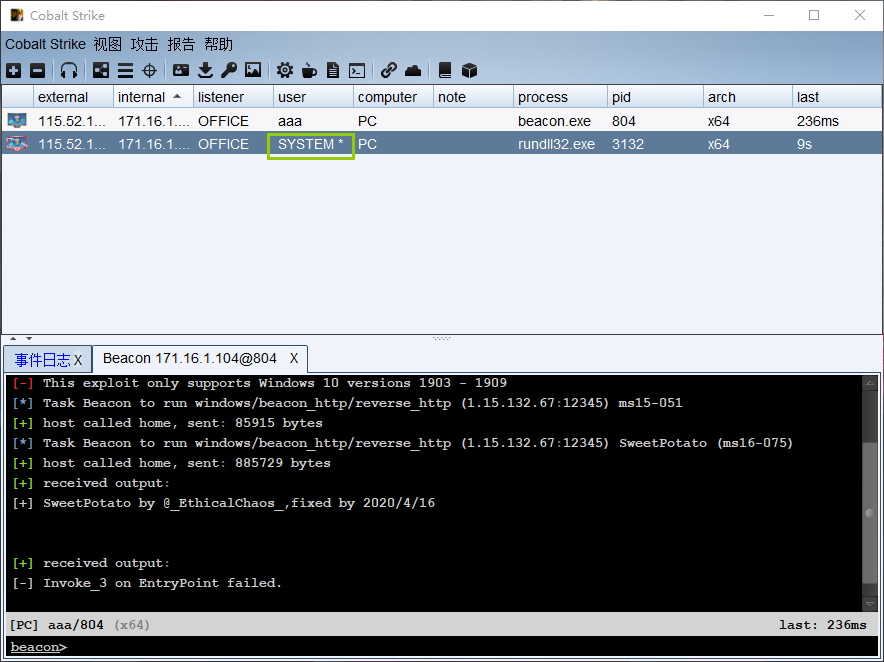Click the disconnect minus icon in toolbar

37,70
